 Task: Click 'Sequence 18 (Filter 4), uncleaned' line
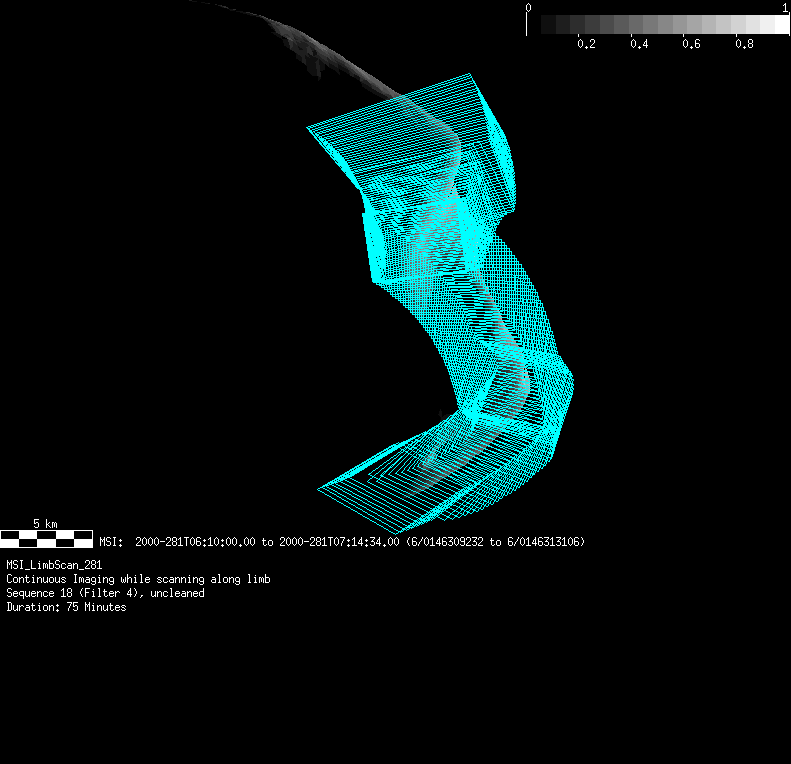pos(105,593)
